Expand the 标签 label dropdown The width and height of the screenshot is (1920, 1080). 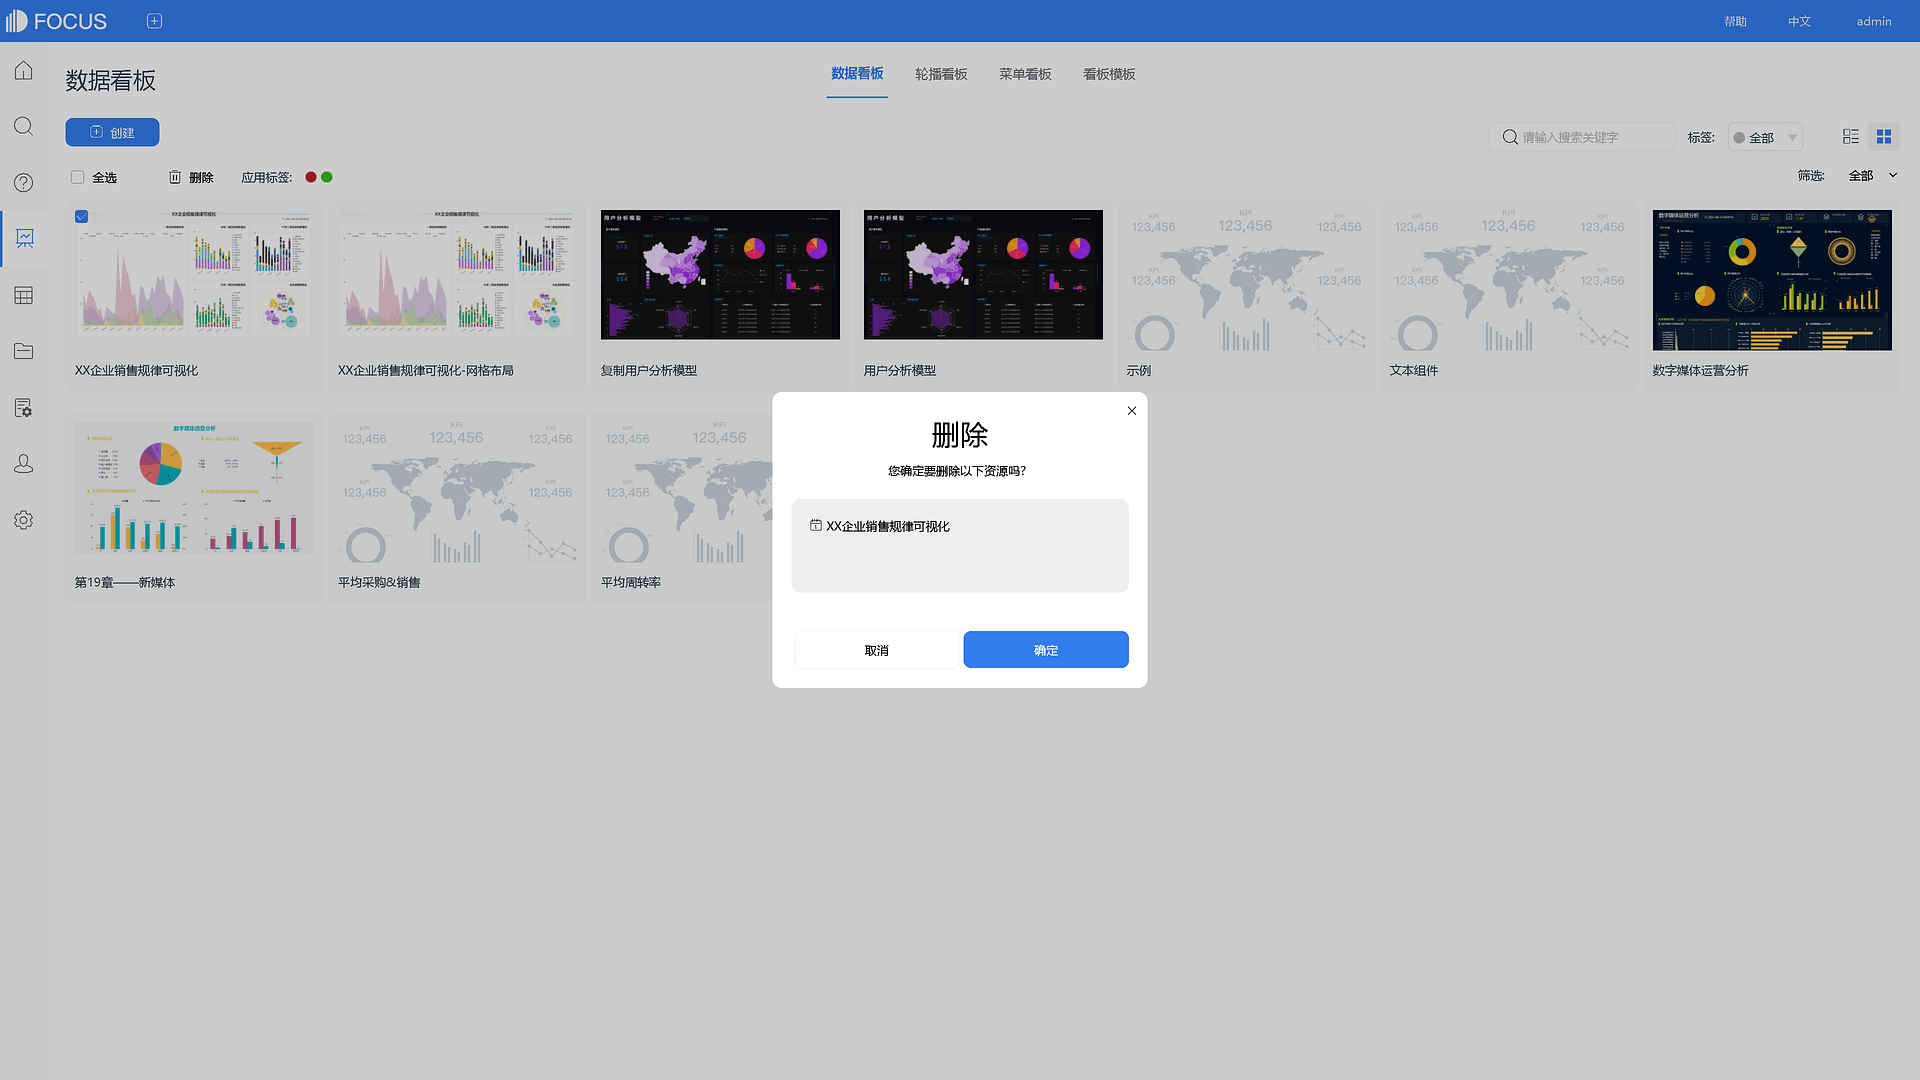point(1767,137)
